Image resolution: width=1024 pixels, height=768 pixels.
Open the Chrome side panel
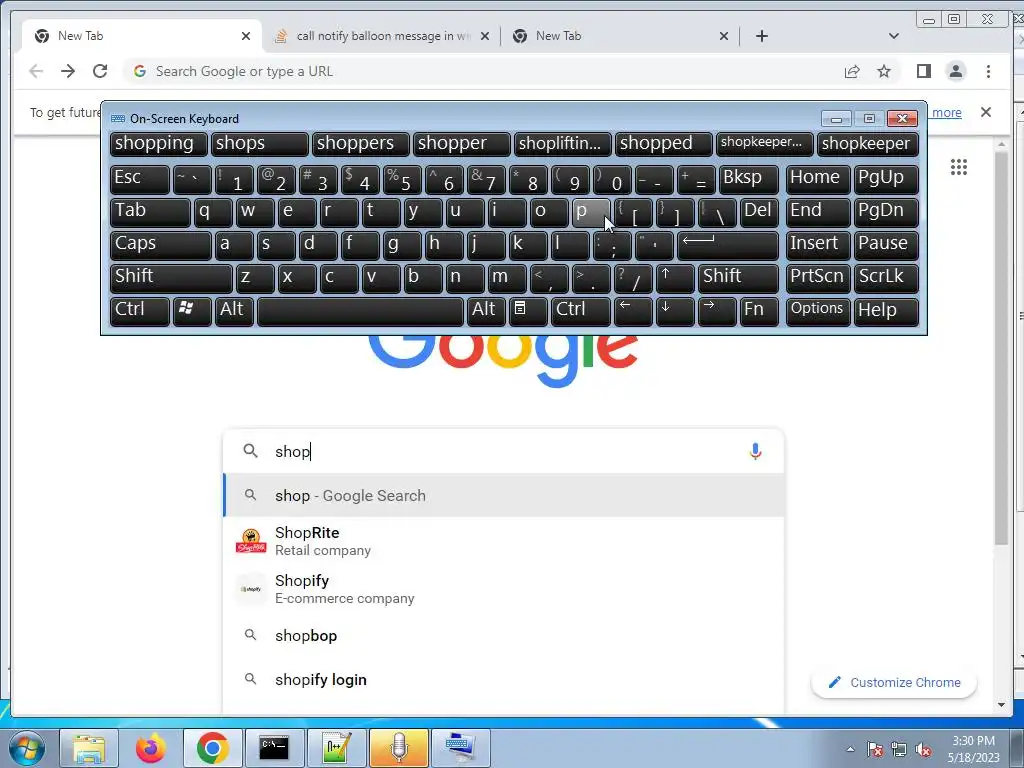923,71
